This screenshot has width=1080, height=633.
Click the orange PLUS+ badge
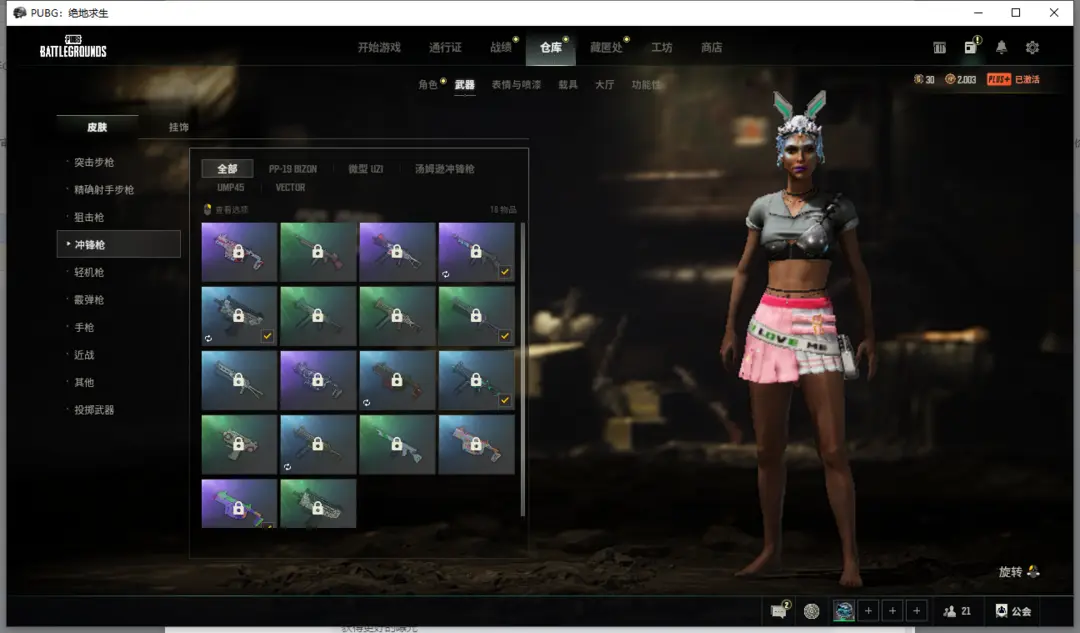999,79
